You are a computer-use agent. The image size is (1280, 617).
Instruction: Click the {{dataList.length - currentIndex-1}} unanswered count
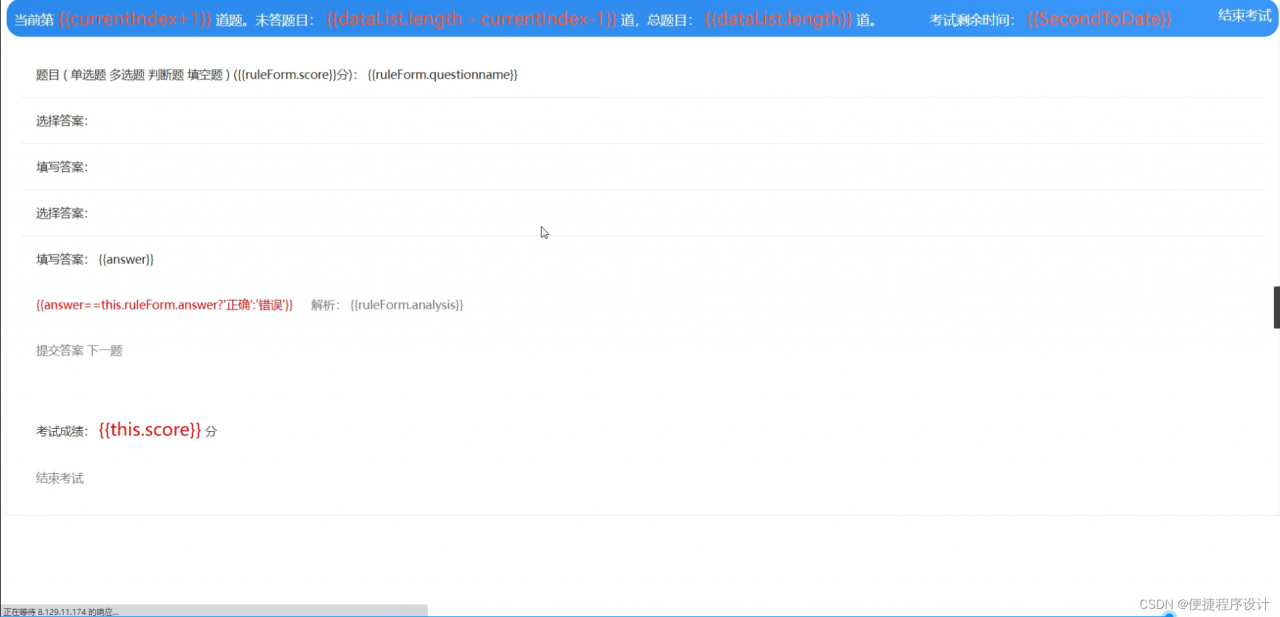click(471, 20)
